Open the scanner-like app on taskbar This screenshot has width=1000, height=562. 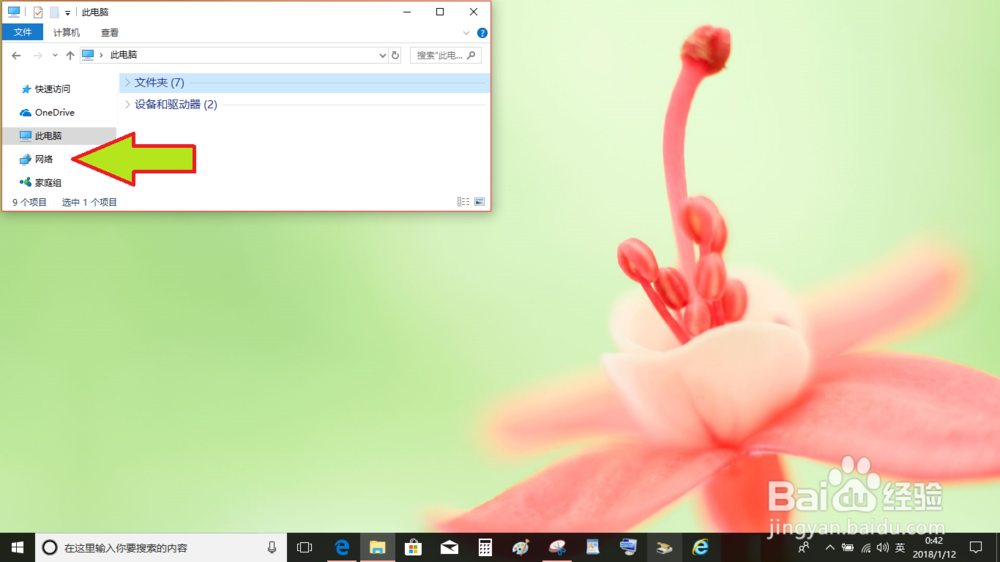click(664, 547)
